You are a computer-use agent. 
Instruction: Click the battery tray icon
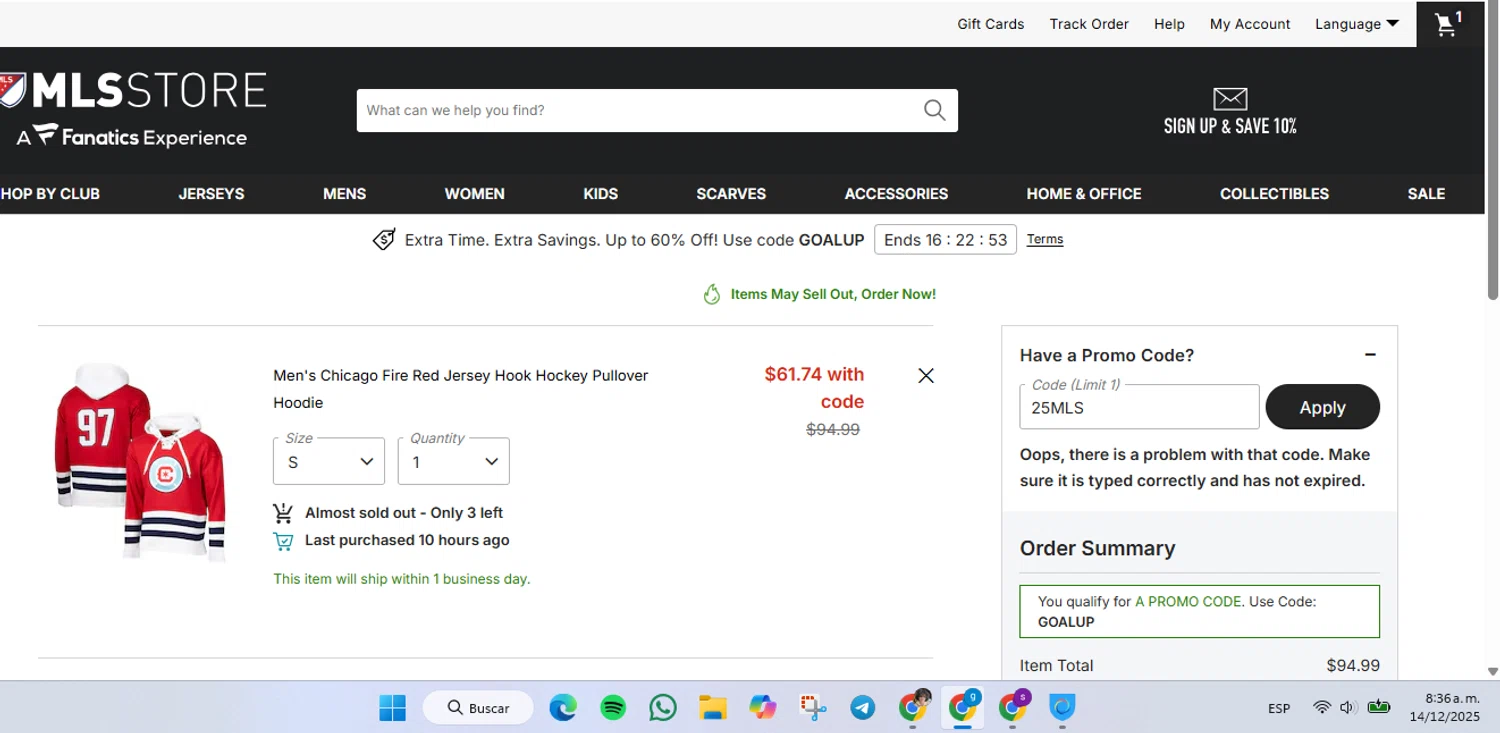coord(1379,707)
